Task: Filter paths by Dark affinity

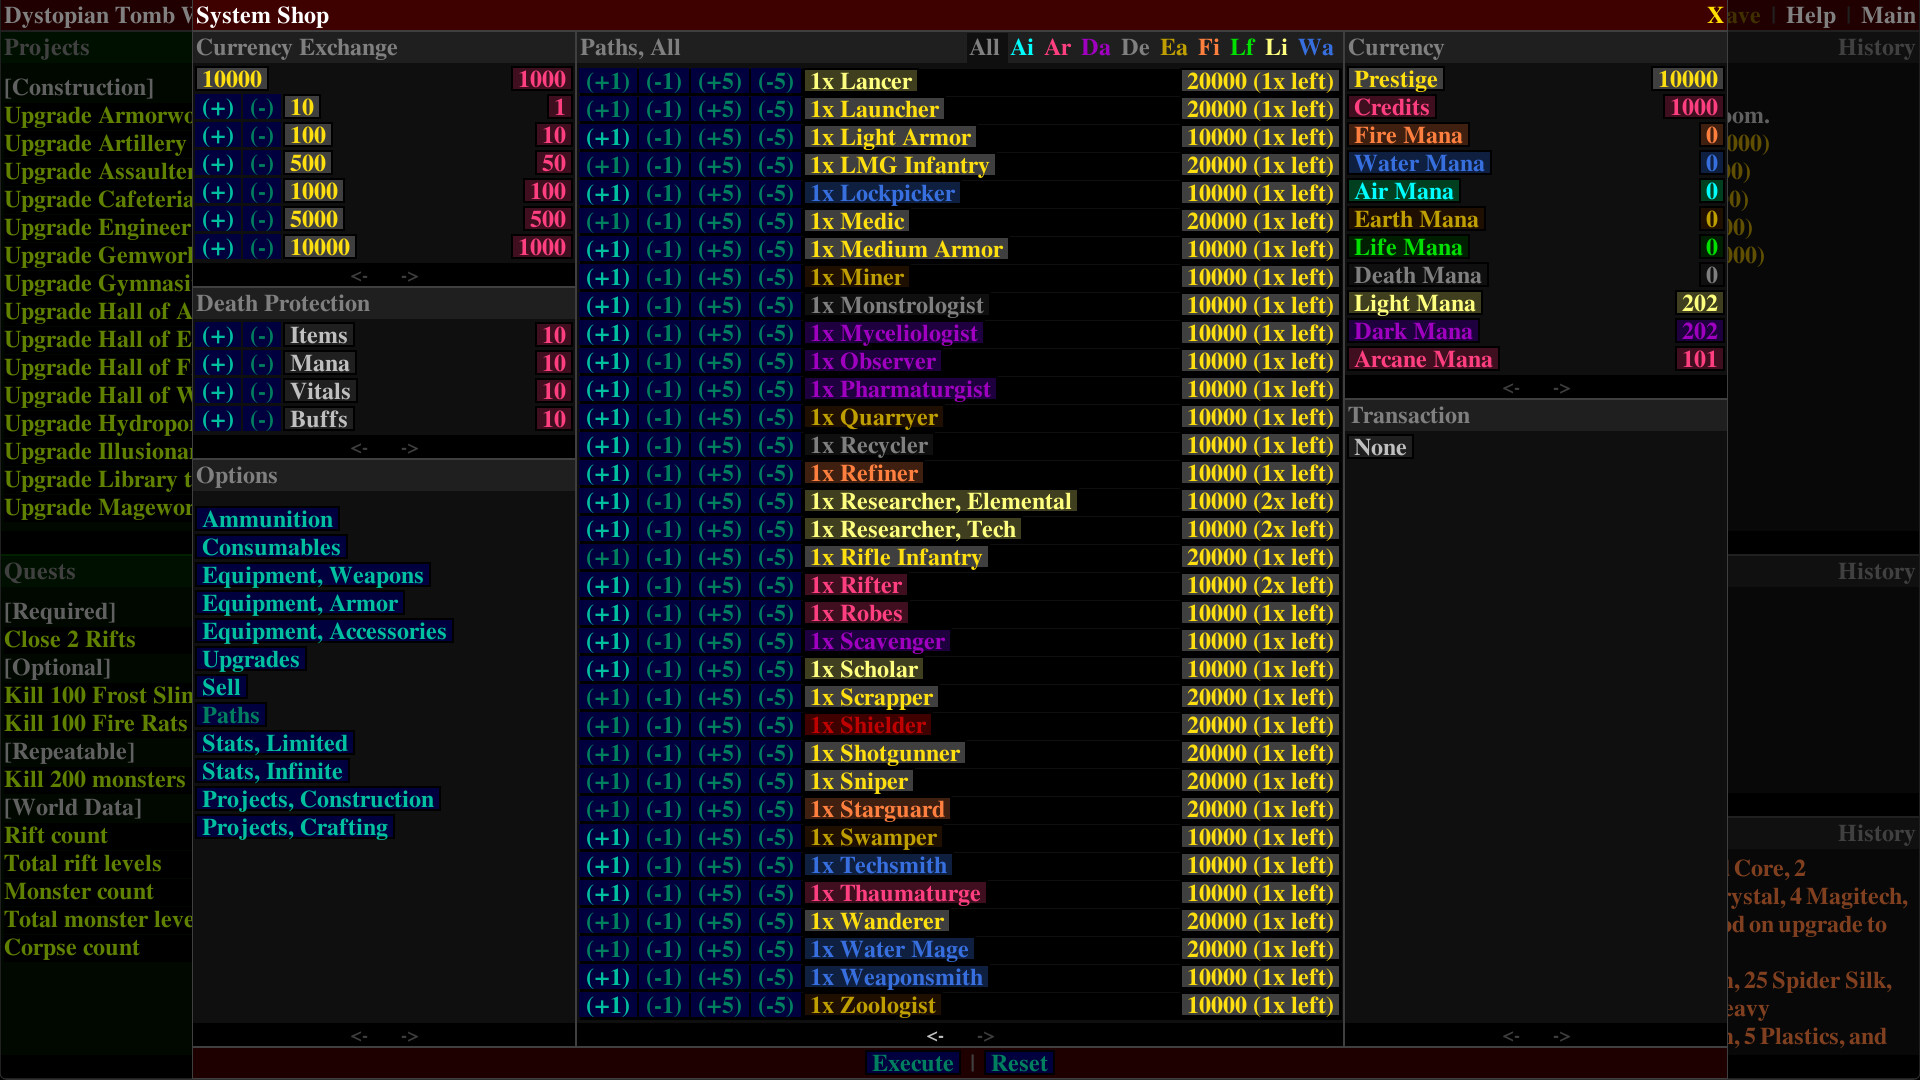Action: point(1096,47)
